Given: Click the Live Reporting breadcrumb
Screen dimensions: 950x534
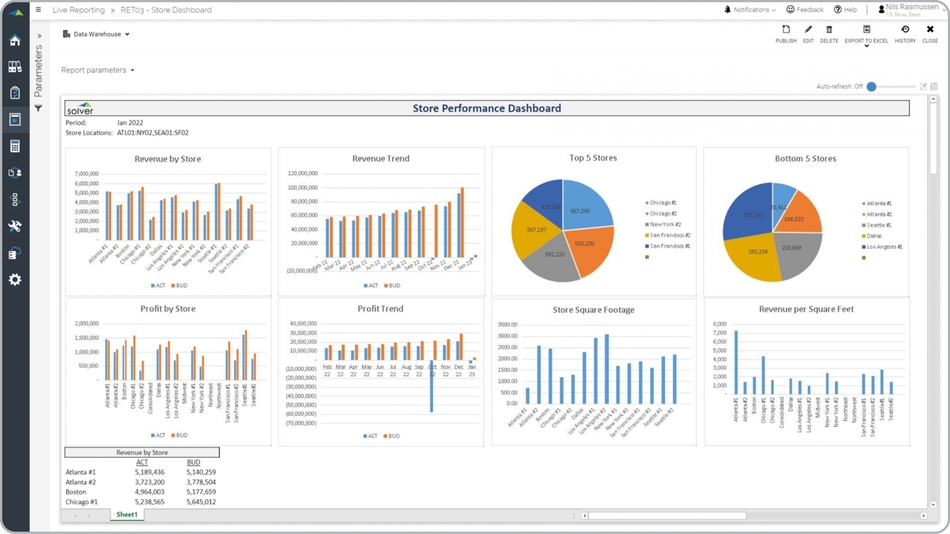Looking at the screenshot, I should (79, 10).
